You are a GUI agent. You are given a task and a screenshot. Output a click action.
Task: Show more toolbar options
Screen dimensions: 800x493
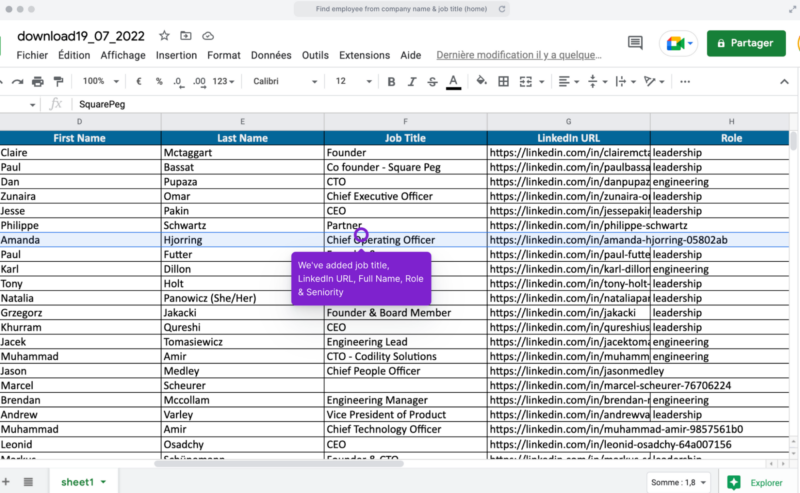pos(685,82)
